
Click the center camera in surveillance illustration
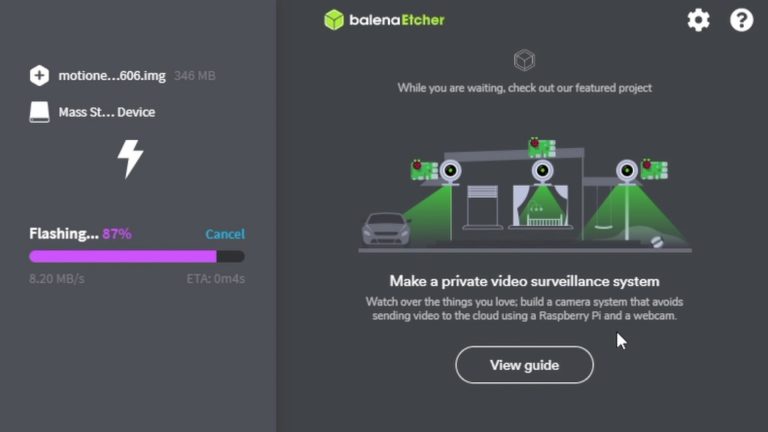(542, 171)
